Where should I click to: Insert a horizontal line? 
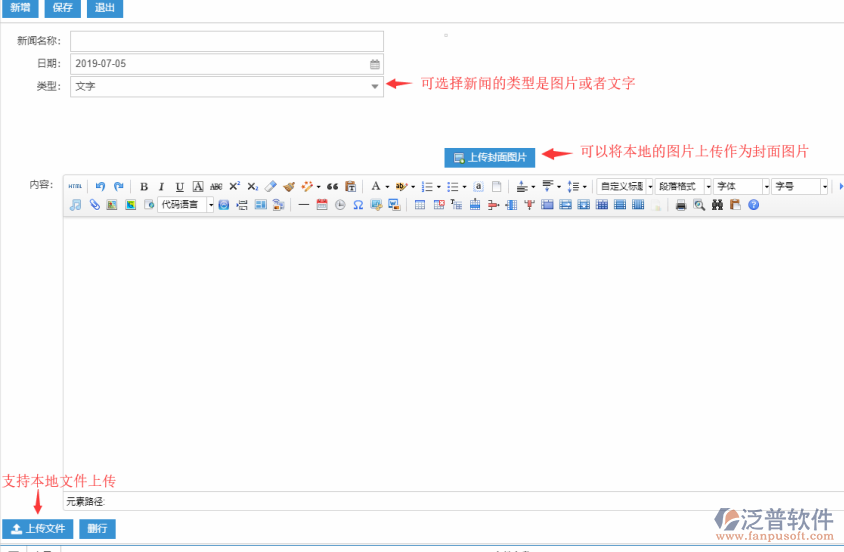point(304,204)
